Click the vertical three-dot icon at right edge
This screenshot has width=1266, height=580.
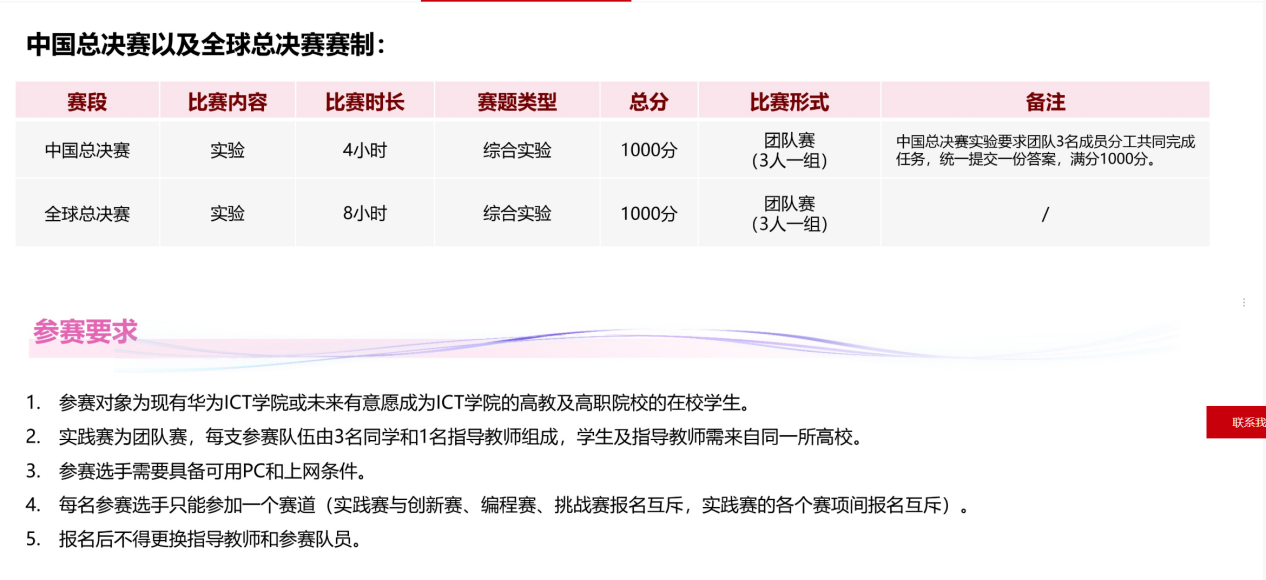pos(1244,302)
